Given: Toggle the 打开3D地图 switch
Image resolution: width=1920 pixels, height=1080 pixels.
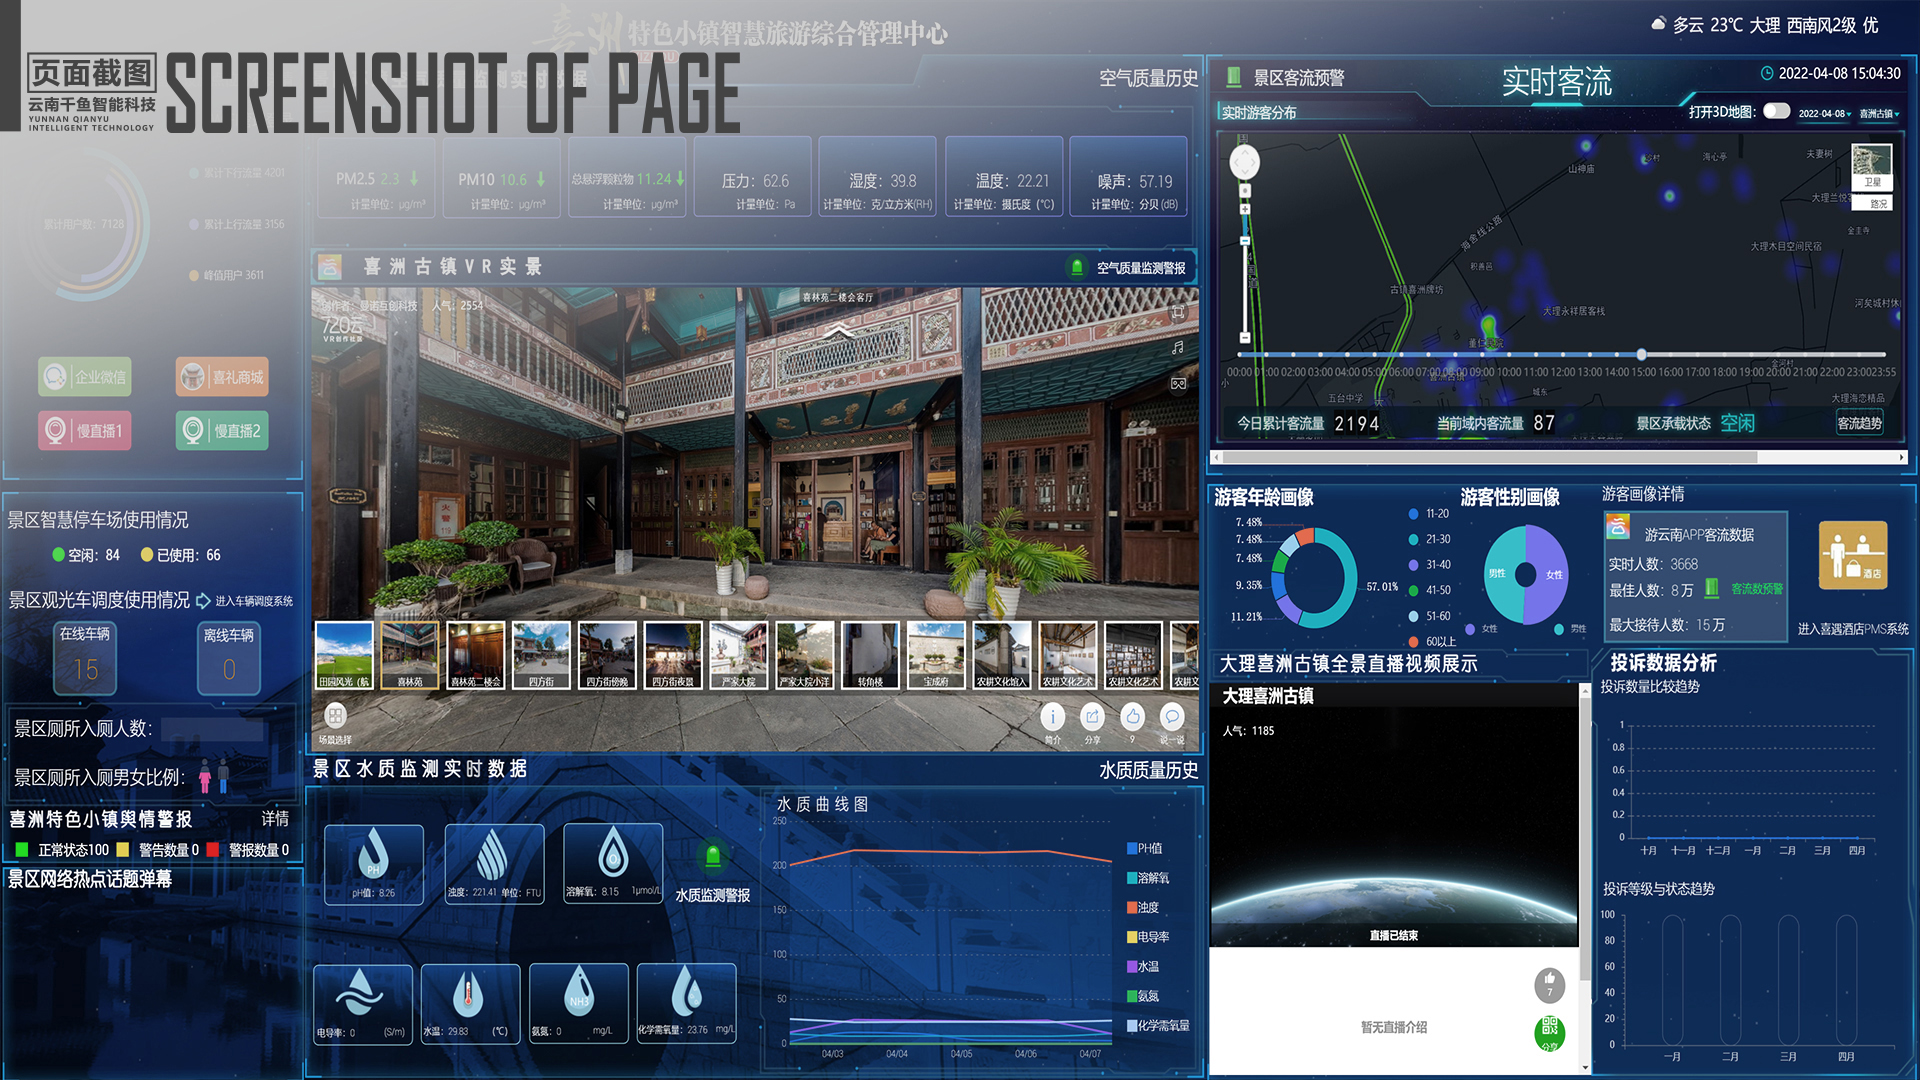Looking at the screenshot, I should click(x=1776, y=111).
